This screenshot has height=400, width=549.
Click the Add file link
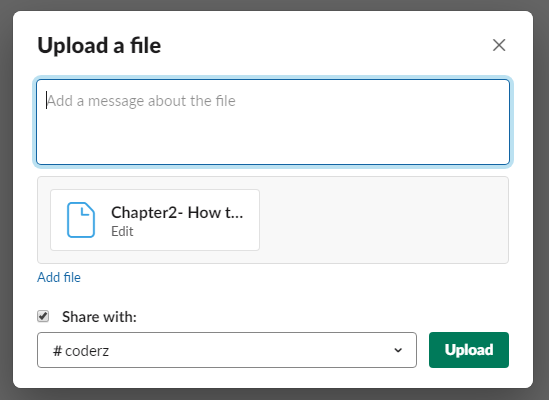[x=59, y=277]
